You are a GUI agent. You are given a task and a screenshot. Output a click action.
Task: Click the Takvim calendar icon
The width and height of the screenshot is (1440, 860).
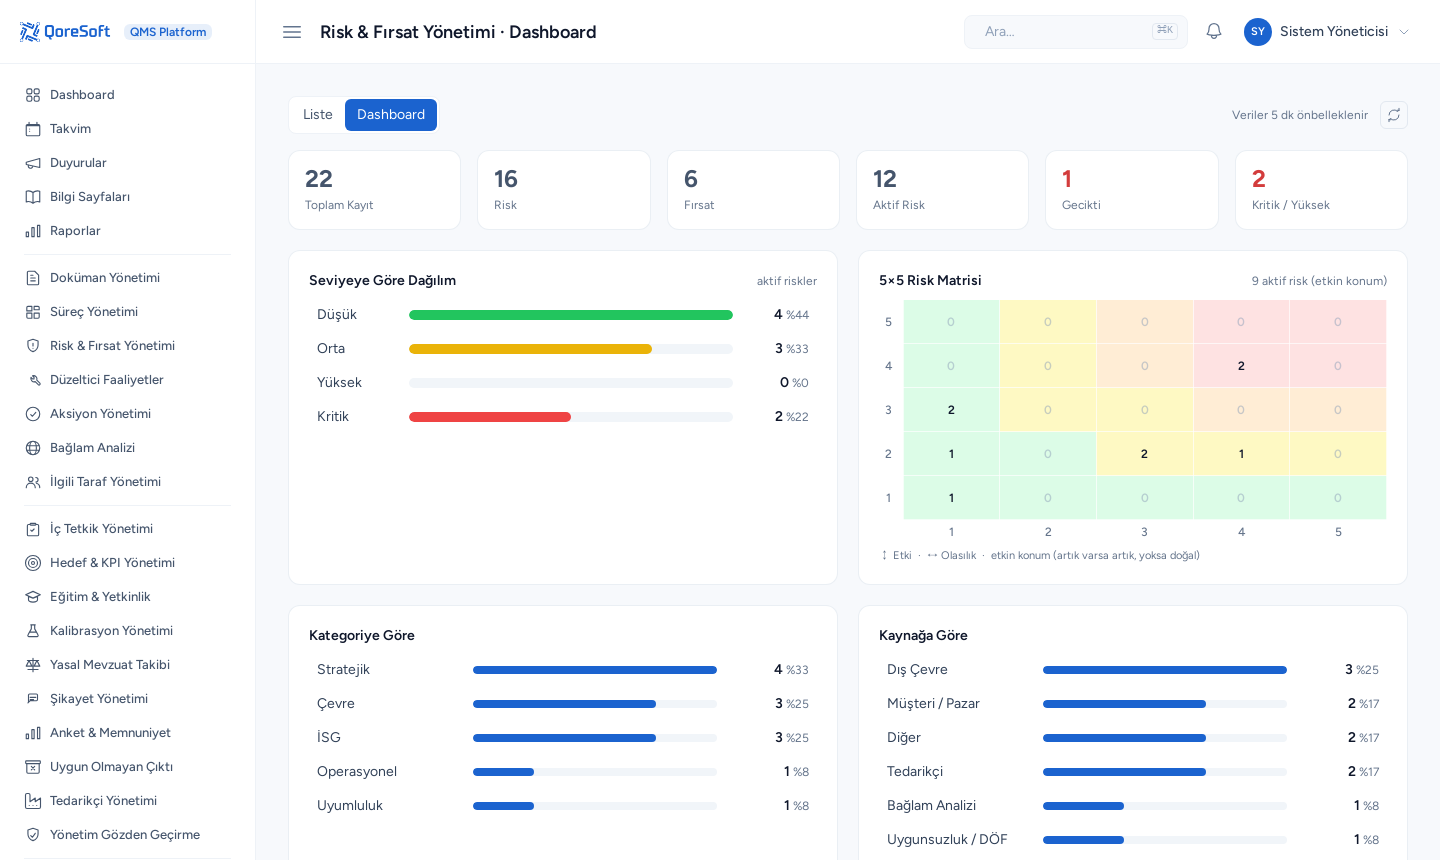pos(33,129)
